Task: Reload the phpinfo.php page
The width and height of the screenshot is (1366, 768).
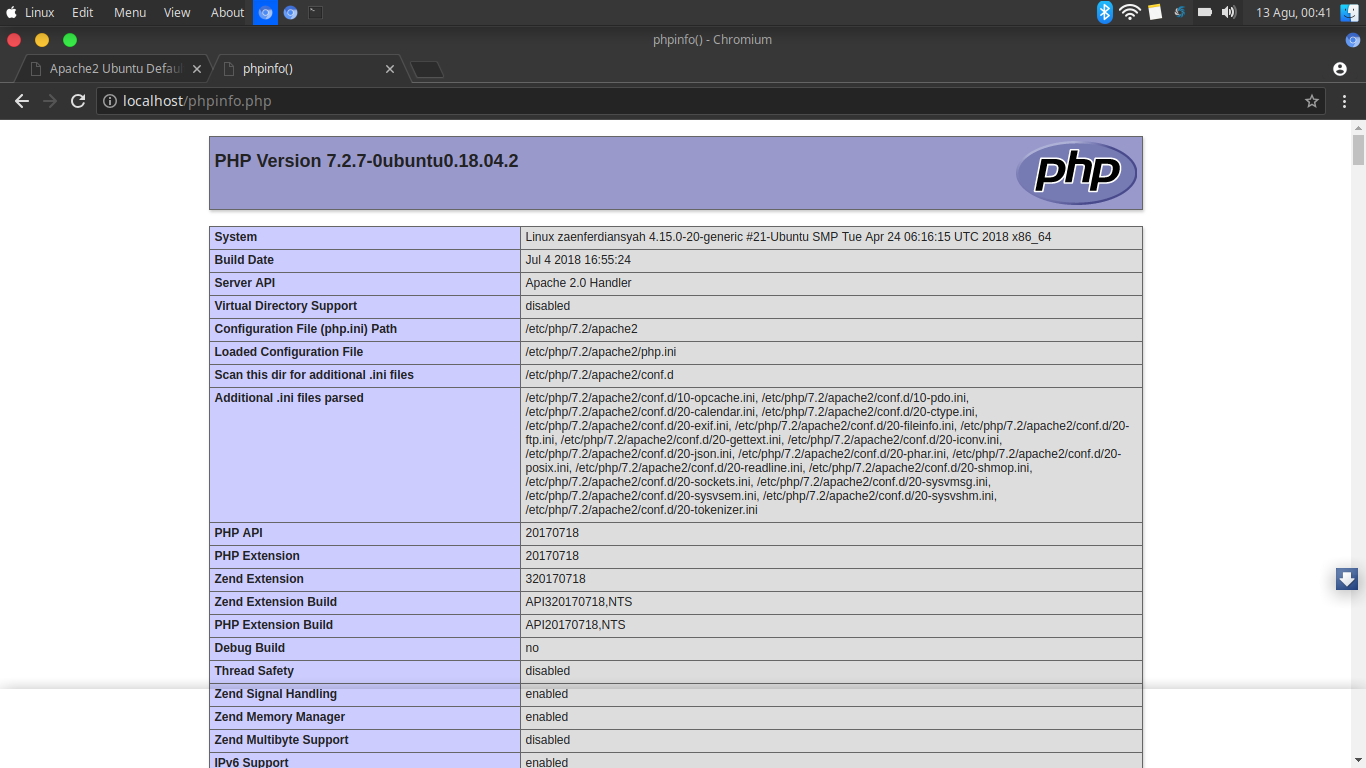Action: coord(77,100)
